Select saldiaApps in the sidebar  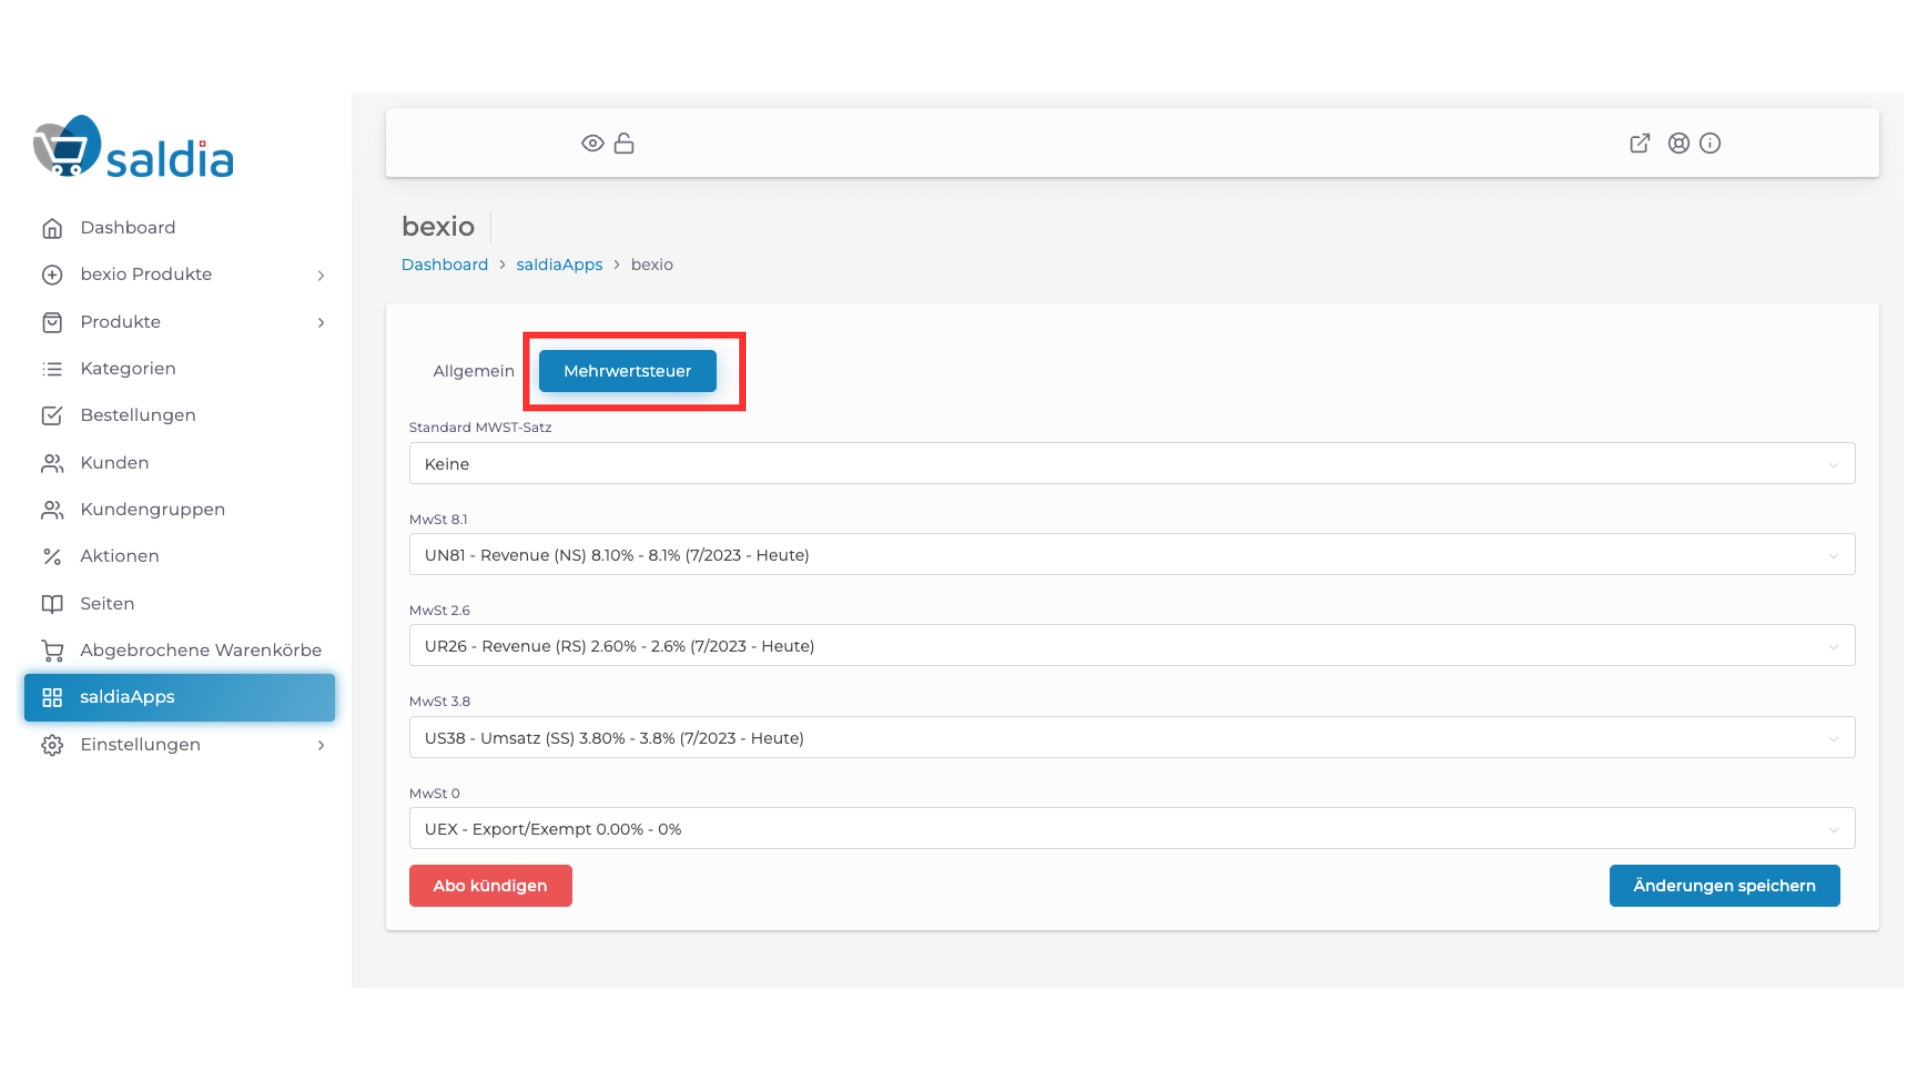[x=179, y=697]
